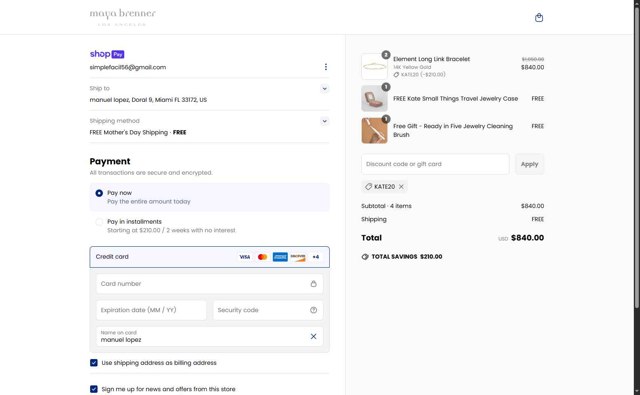Viewport: 640px width, 395px height.
Task: Click the Credit card payment method header
Action: point(209,257)
